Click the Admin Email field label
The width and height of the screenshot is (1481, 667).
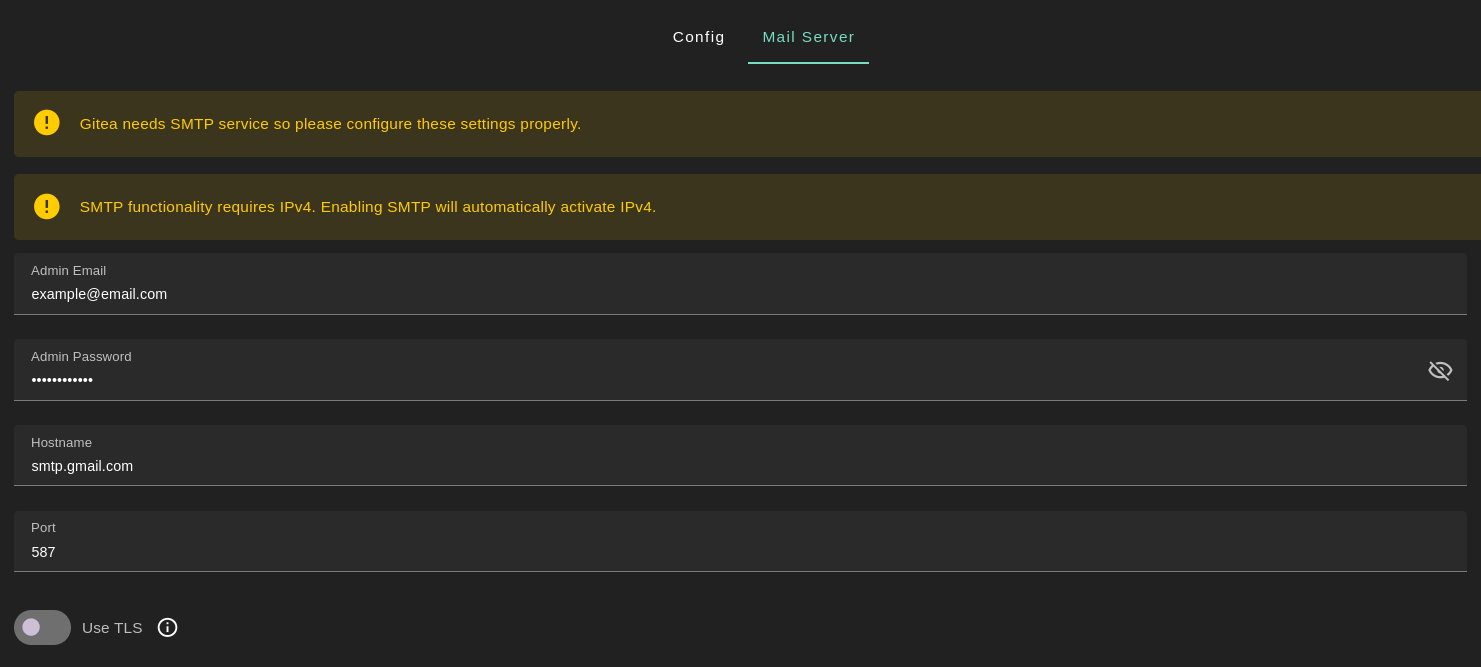pyautogui.click(x=68, y=271)
